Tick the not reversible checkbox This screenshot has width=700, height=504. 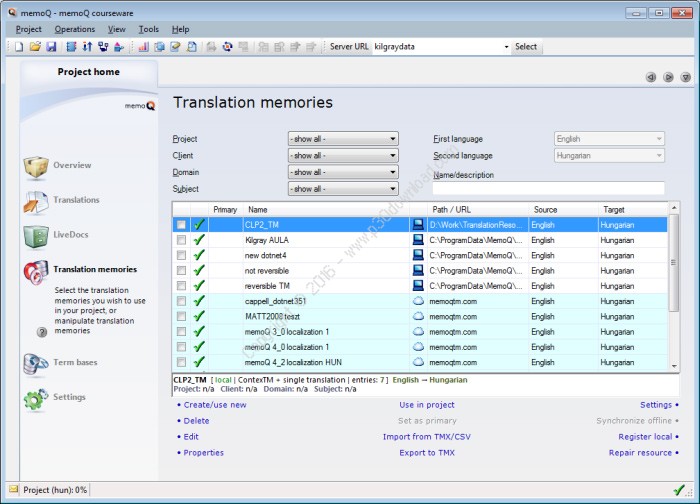(x=181, y=271)
